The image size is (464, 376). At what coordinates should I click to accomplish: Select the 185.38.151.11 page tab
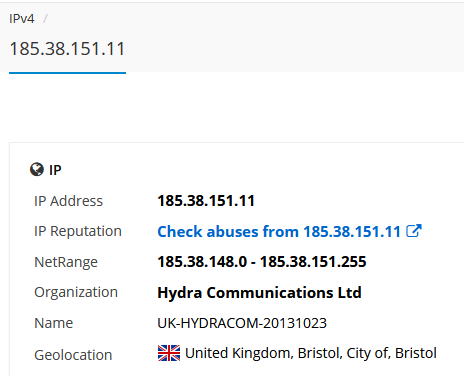click(x=67, y=49)
